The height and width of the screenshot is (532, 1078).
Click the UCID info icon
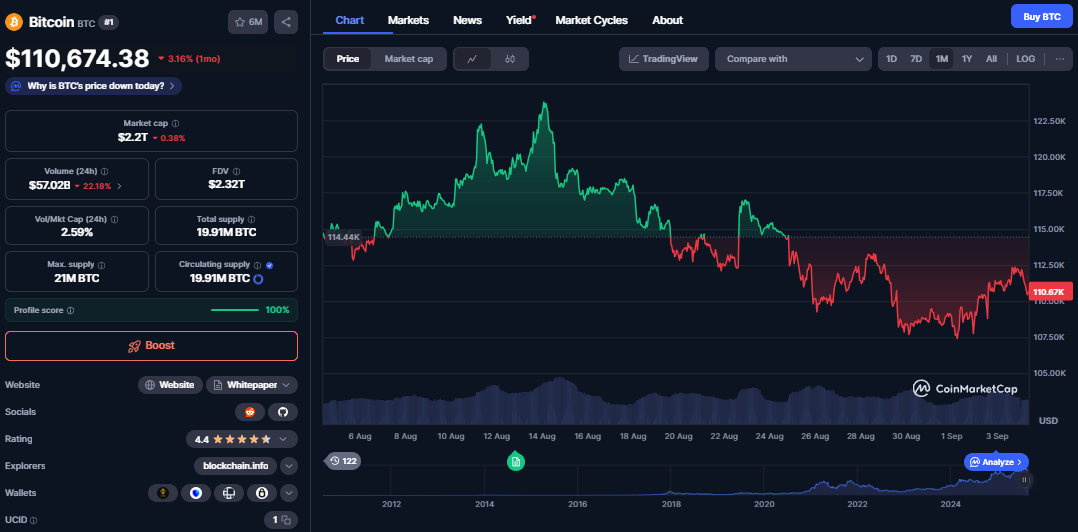click(34, 520)
